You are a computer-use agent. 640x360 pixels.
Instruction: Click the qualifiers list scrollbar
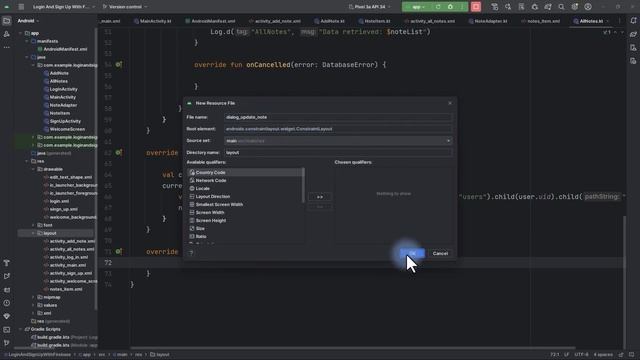click(x=303, y=186)
